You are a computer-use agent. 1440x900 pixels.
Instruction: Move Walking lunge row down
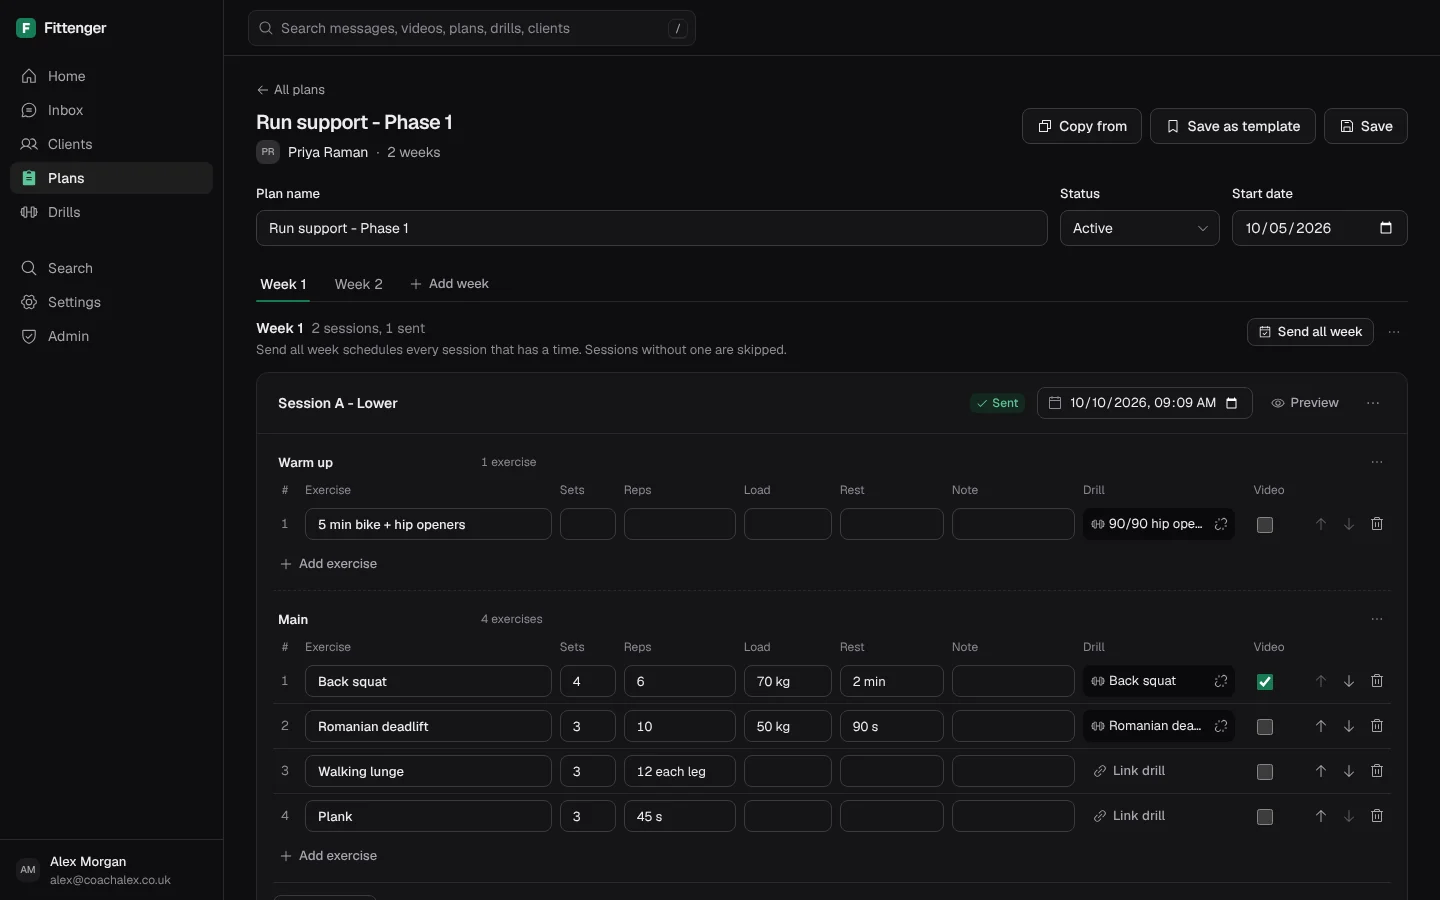pos(1349,771)
